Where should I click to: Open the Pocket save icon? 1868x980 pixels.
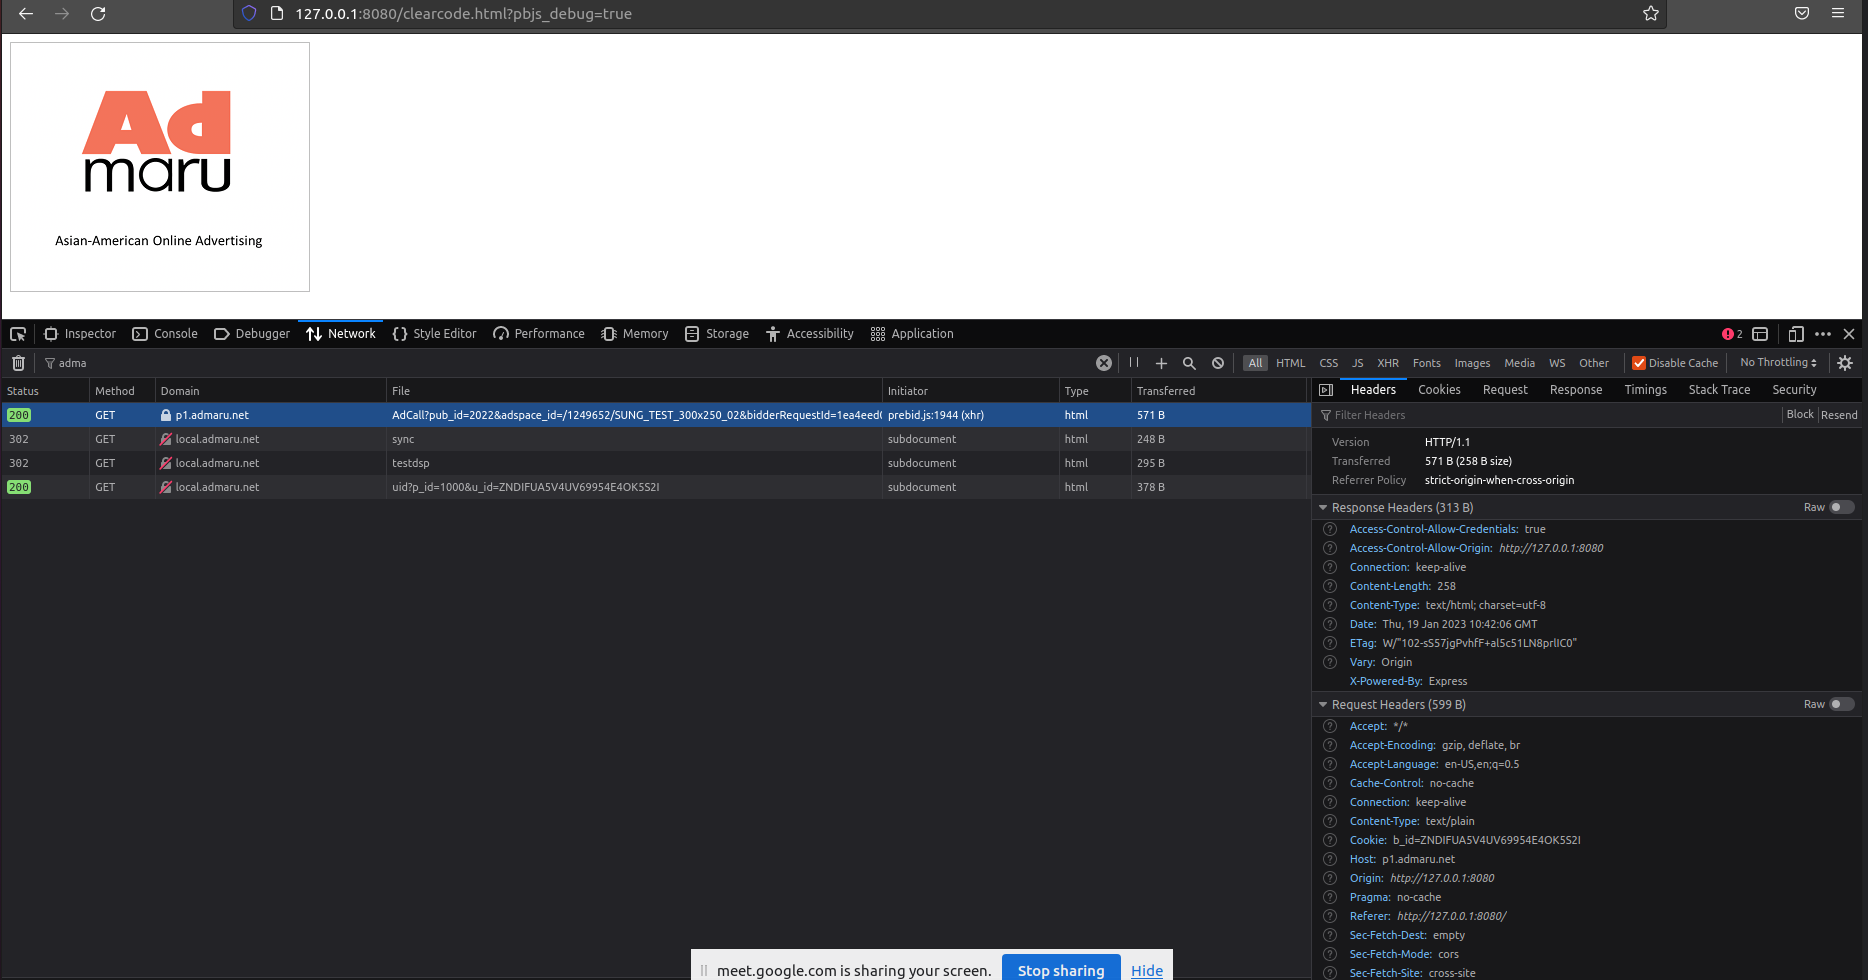pyautogui.click(x=1802, y=14)
